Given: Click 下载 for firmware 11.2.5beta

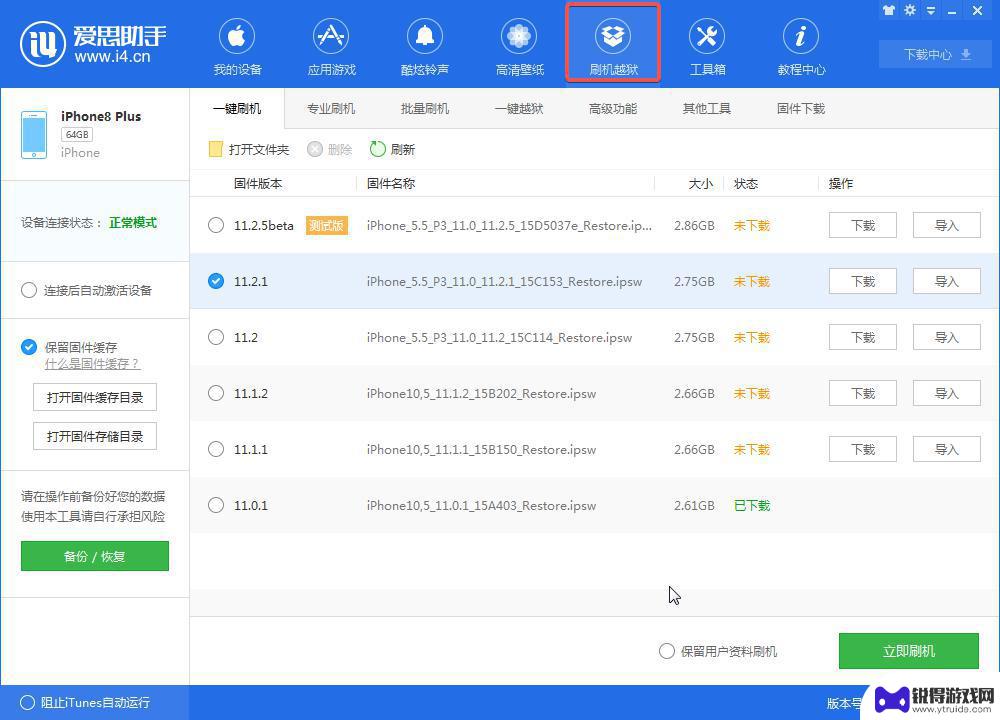Looking at the screenshot, I should coord(863,225).
